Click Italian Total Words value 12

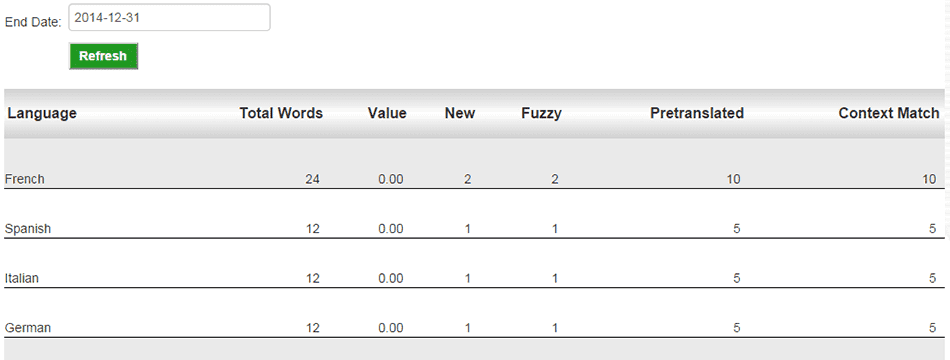tap(313, 279)
